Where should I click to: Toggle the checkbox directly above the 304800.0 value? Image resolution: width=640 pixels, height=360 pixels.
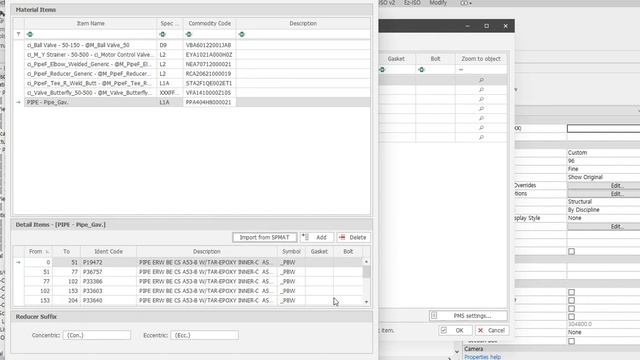click(571, 316)
